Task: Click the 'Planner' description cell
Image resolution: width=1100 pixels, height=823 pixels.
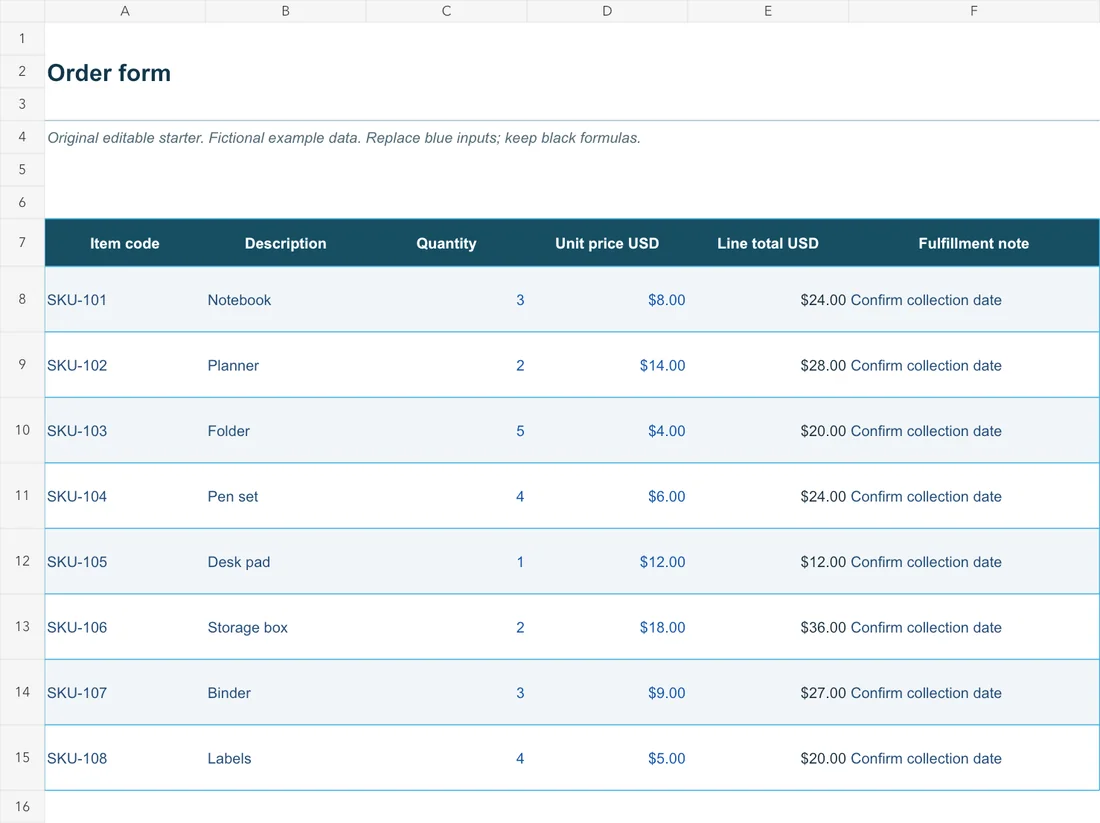Action: (x=286, y=365)
